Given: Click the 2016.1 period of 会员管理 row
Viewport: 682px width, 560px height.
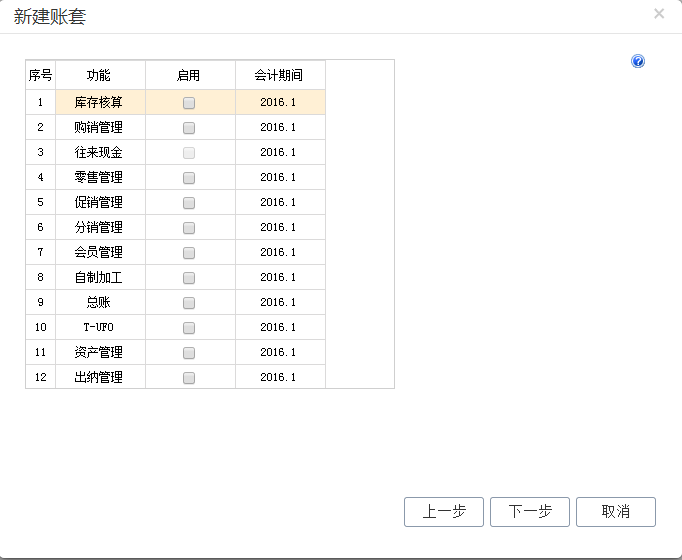Looking at the screenshot, I should click(281, 252).
